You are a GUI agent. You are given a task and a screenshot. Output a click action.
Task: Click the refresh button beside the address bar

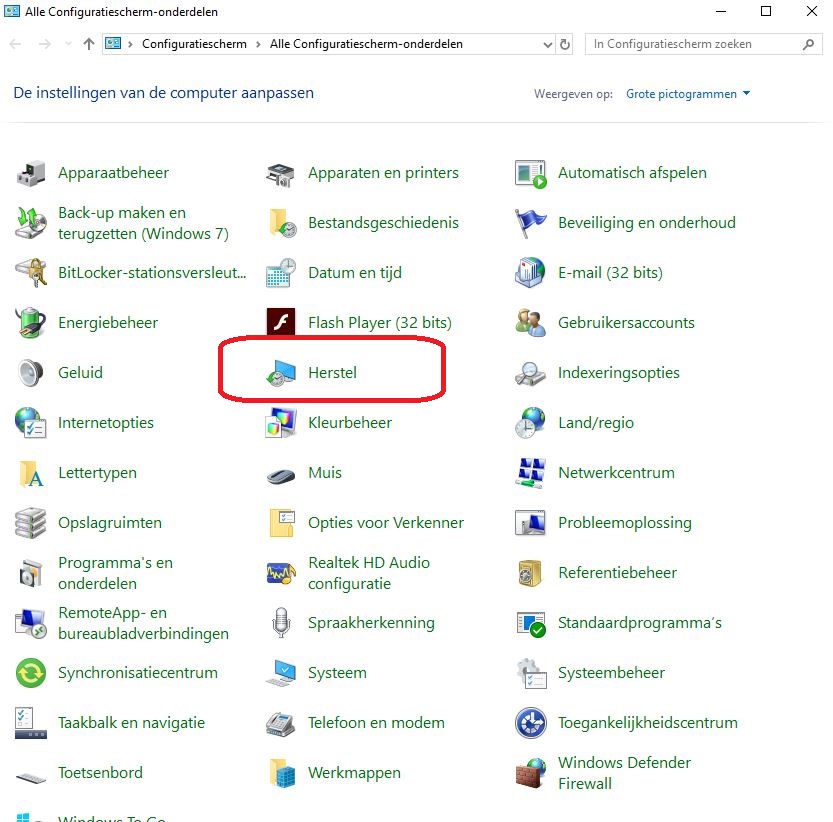pyautogui.click(x=565, y=45)
